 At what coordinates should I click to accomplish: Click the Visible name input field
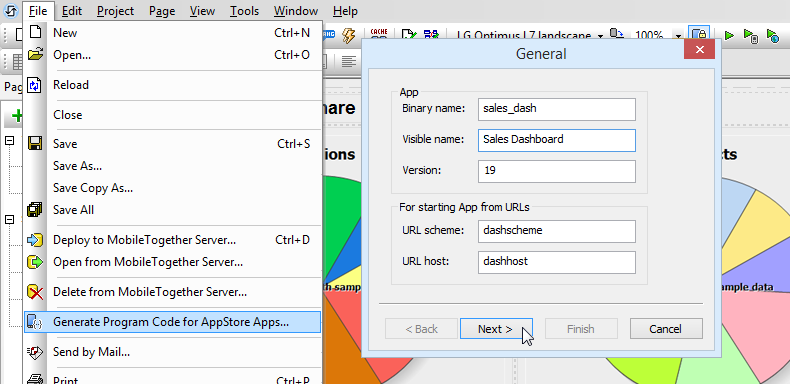click(x=557, y=140)
